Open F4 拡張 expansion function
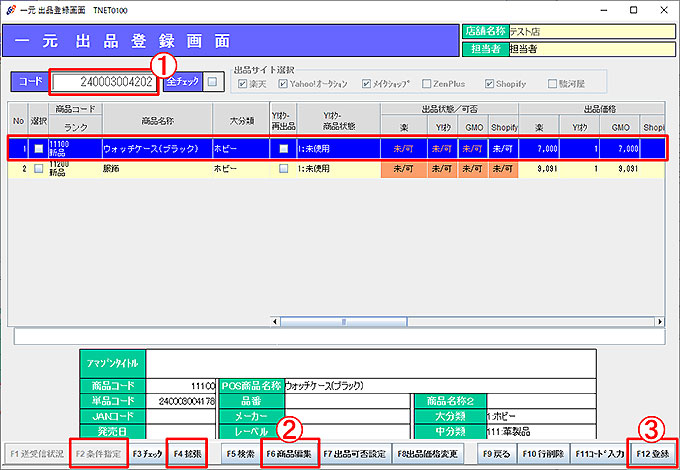The image size is (680, 470). (x=187, y=453)
